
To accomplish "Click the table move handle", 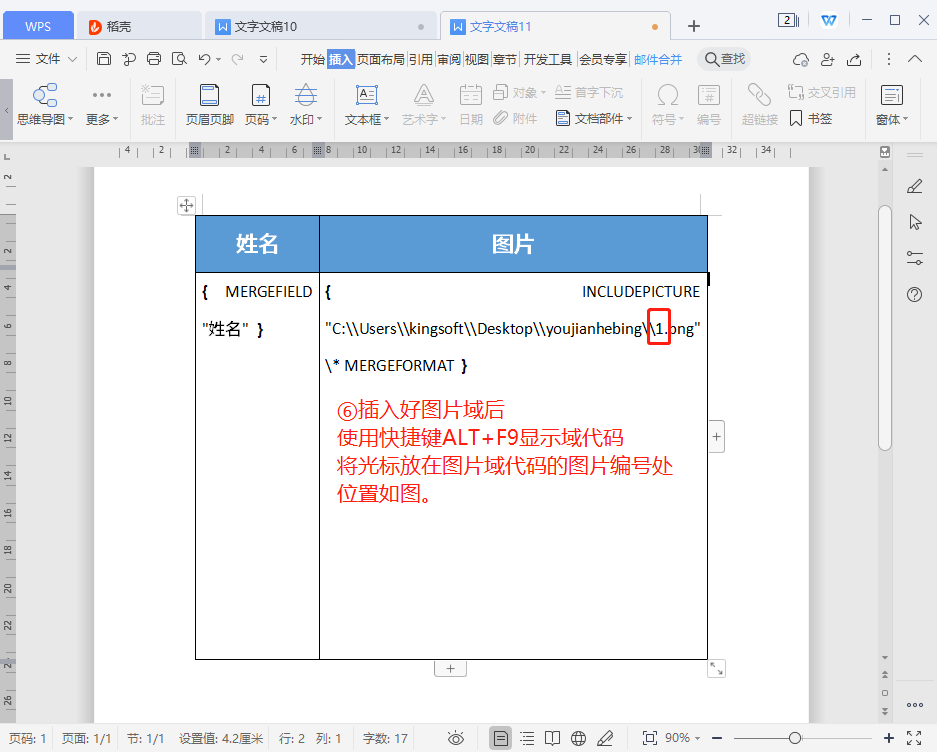I will click(186, 205).
